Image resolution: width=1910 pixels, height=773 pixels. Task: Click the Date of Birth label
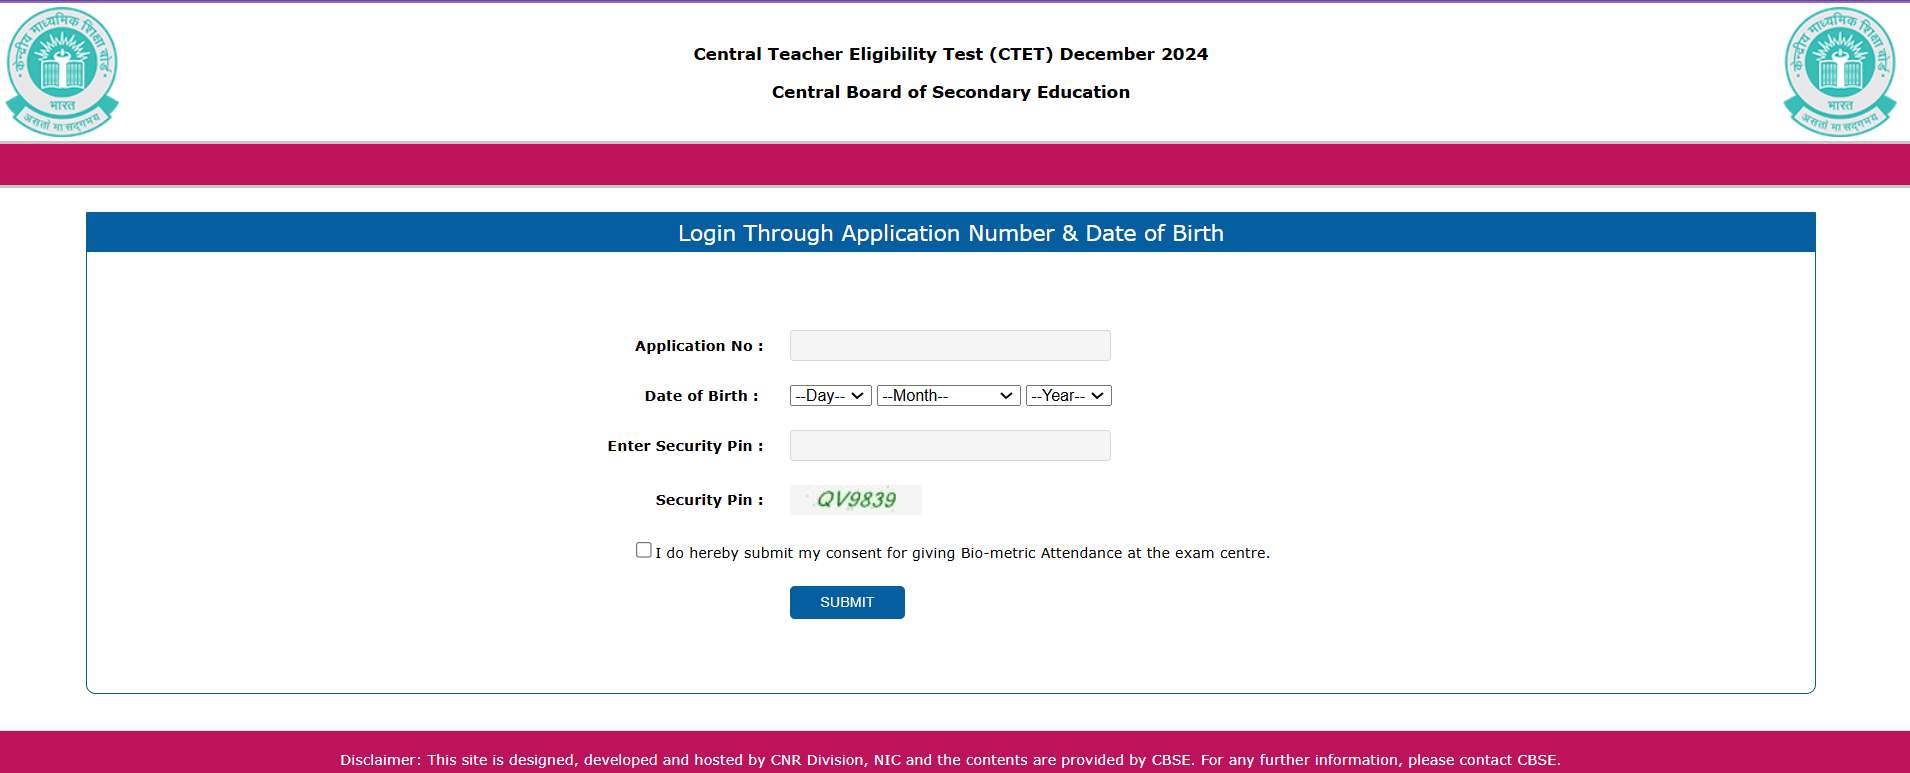pos(701,396)
